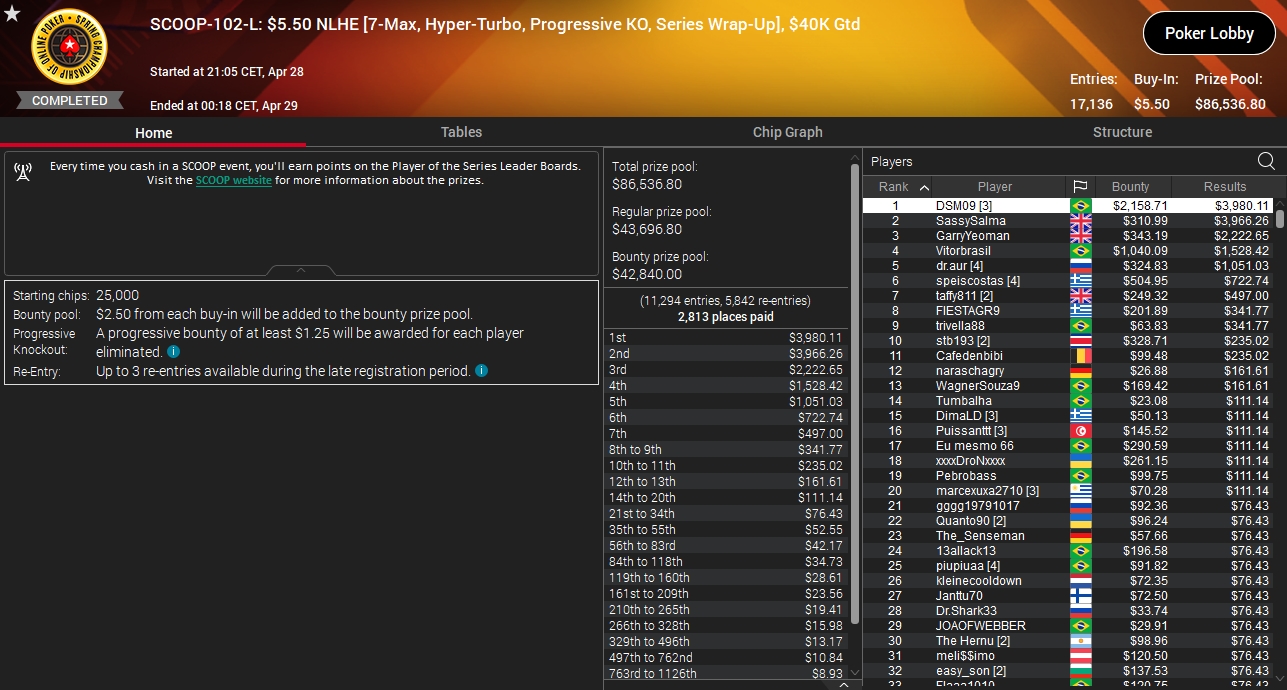Click the flag icon in FIESTAGR9 row
Screen dimensions: 1287x690
tap(1080, 311)
